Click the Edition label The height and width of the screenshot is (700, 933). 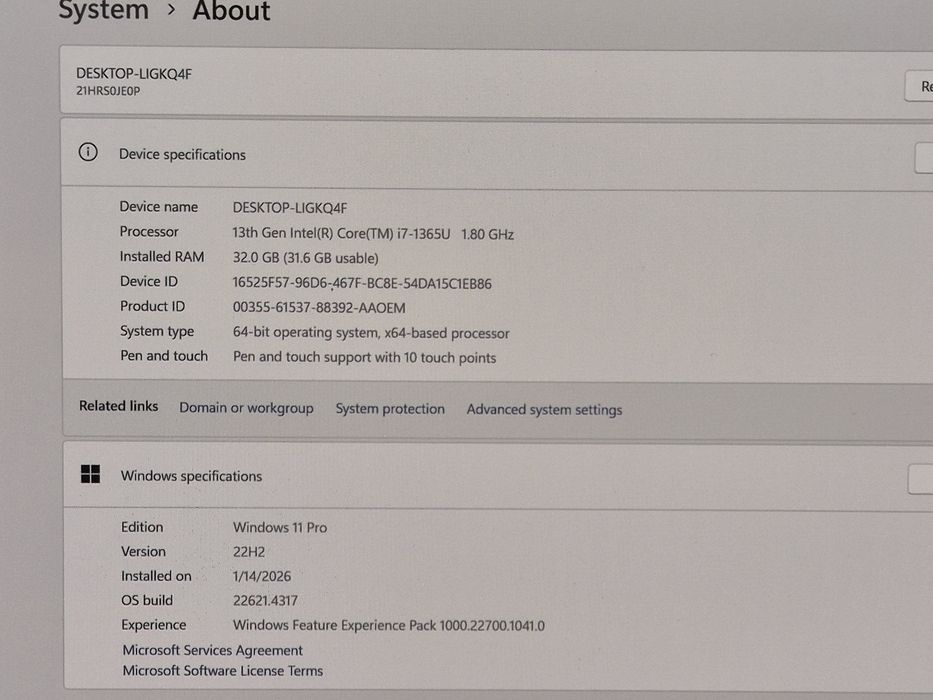coord(142,527)
